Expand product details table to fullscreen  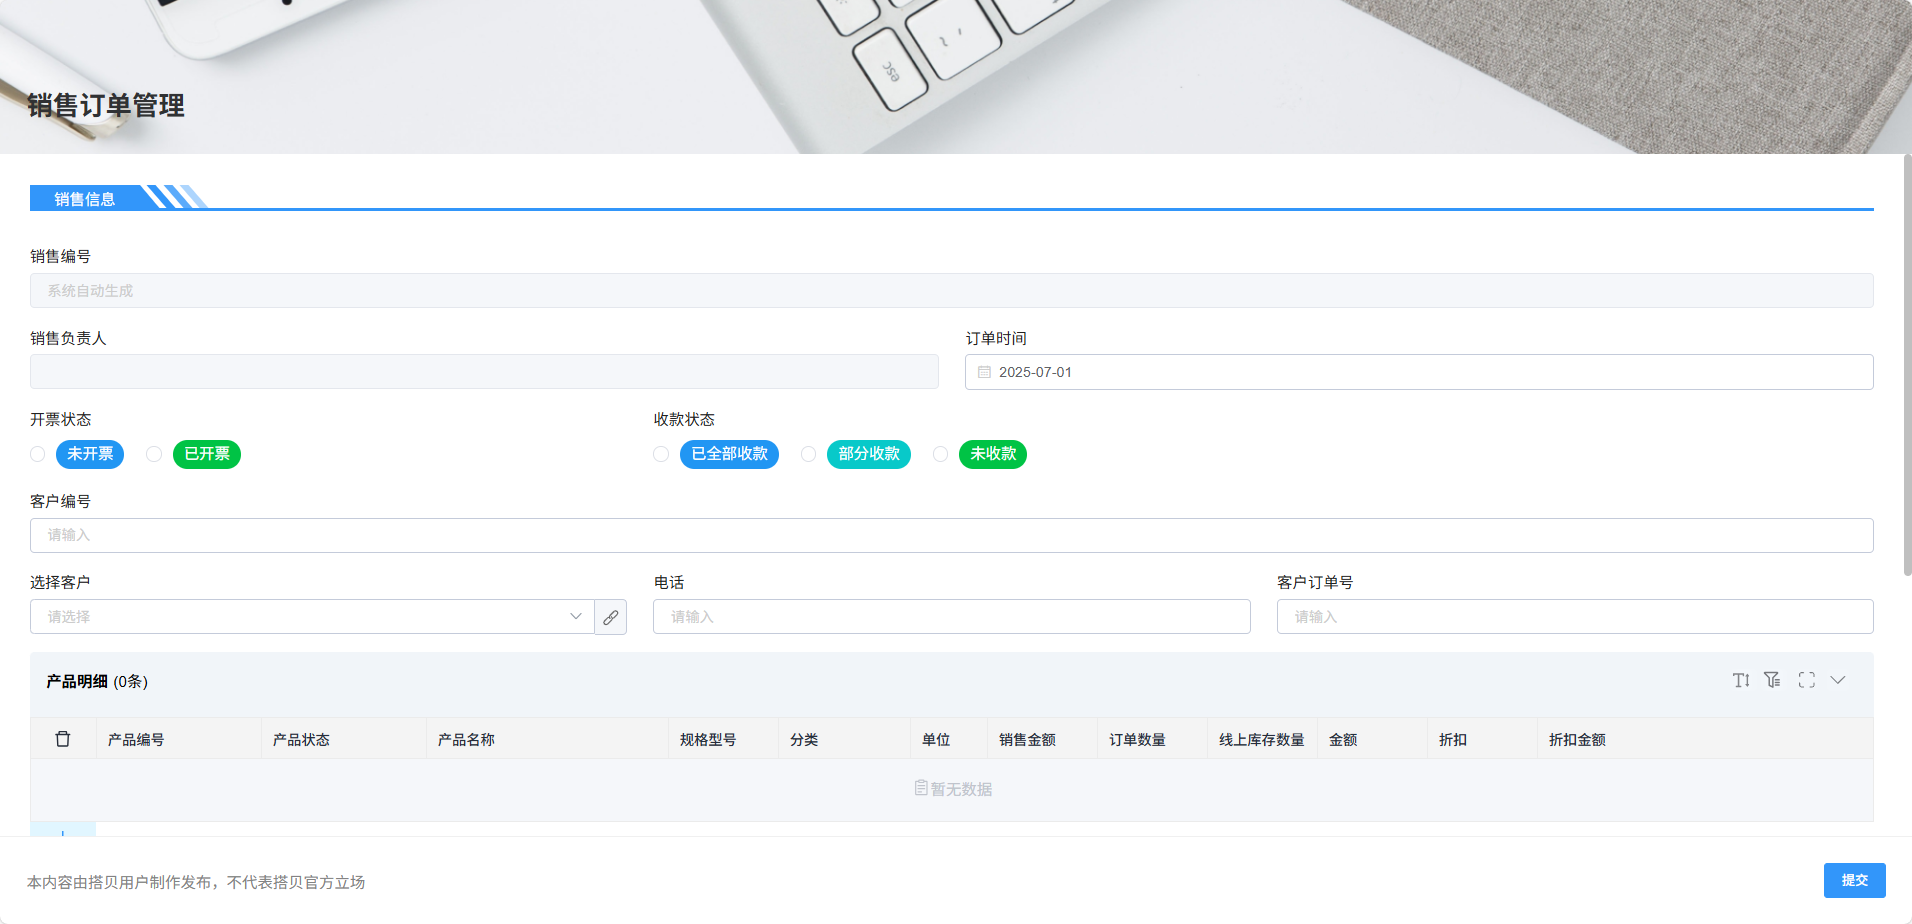1806,680
